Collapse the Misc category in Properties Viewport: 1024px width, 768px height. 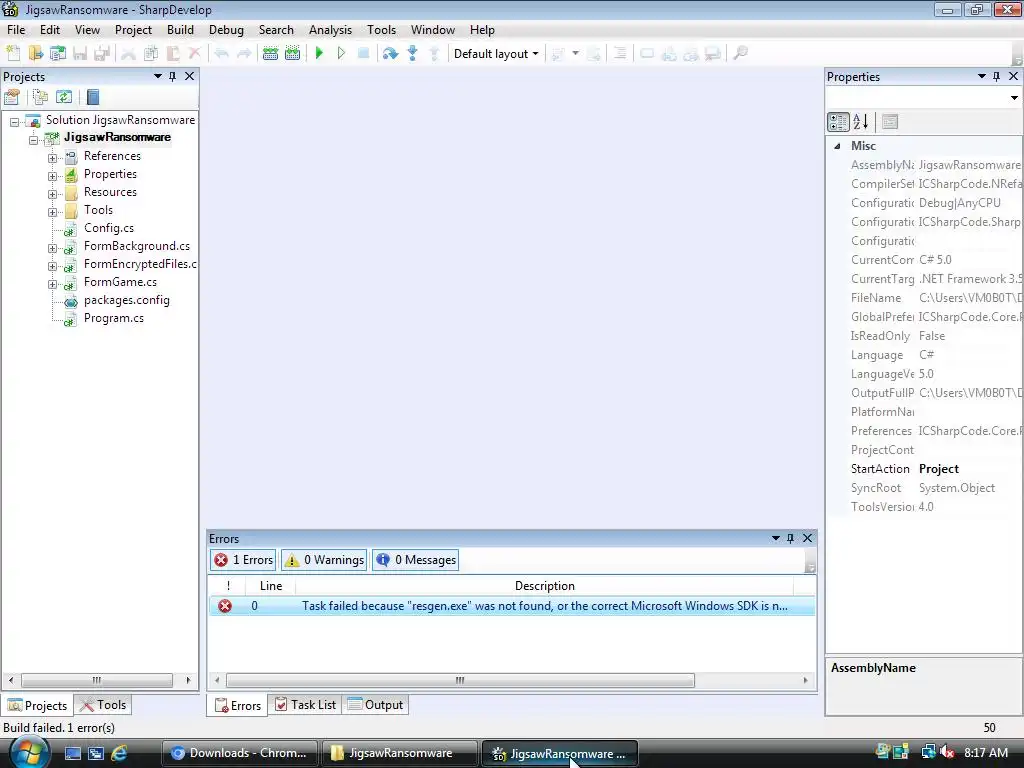[x=837, y=146]
